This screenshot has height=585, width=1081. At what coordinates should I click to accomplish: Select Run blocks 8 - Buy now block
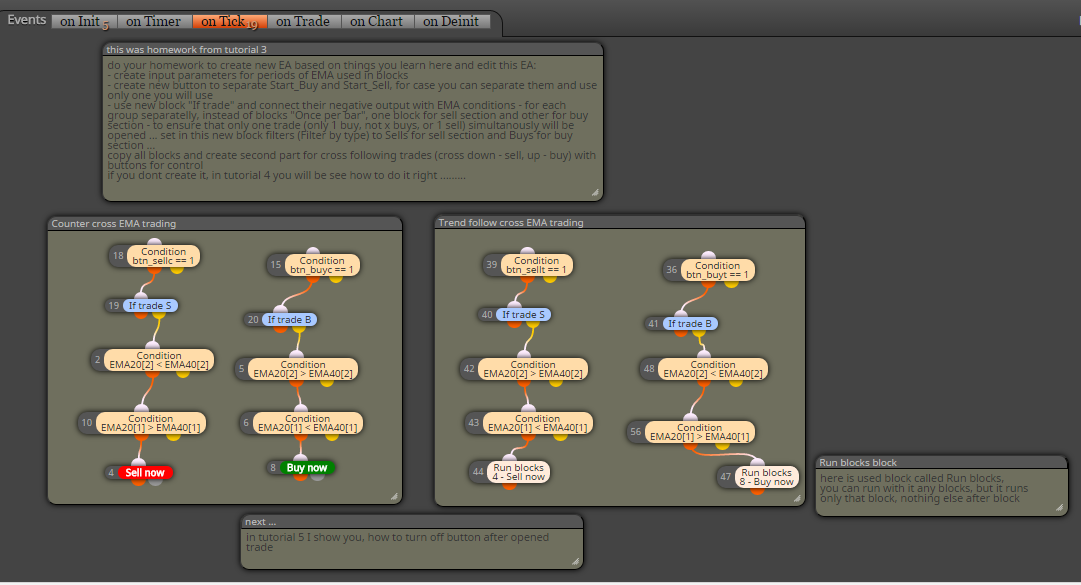click(767, 477)
